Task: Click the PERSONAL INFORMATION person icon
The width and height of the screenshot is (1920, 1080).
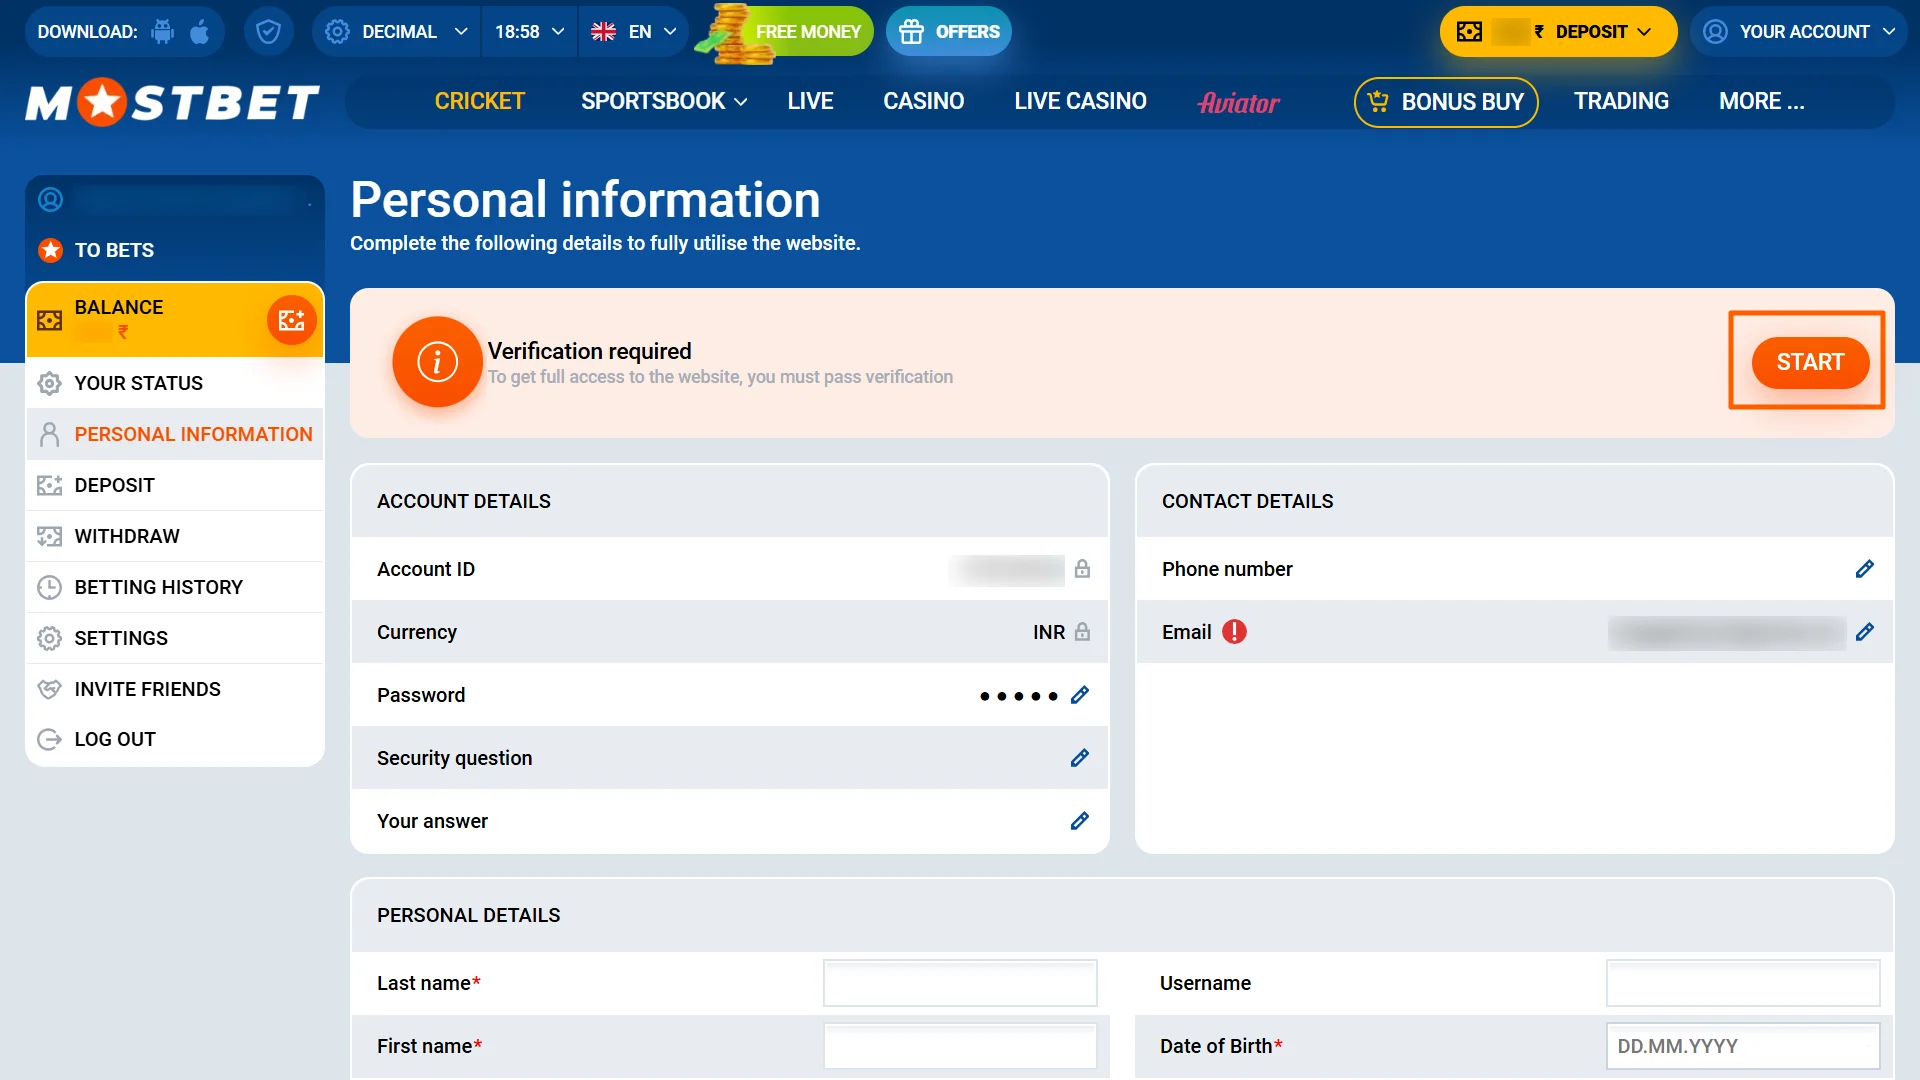Action: [x=49, y=434]
